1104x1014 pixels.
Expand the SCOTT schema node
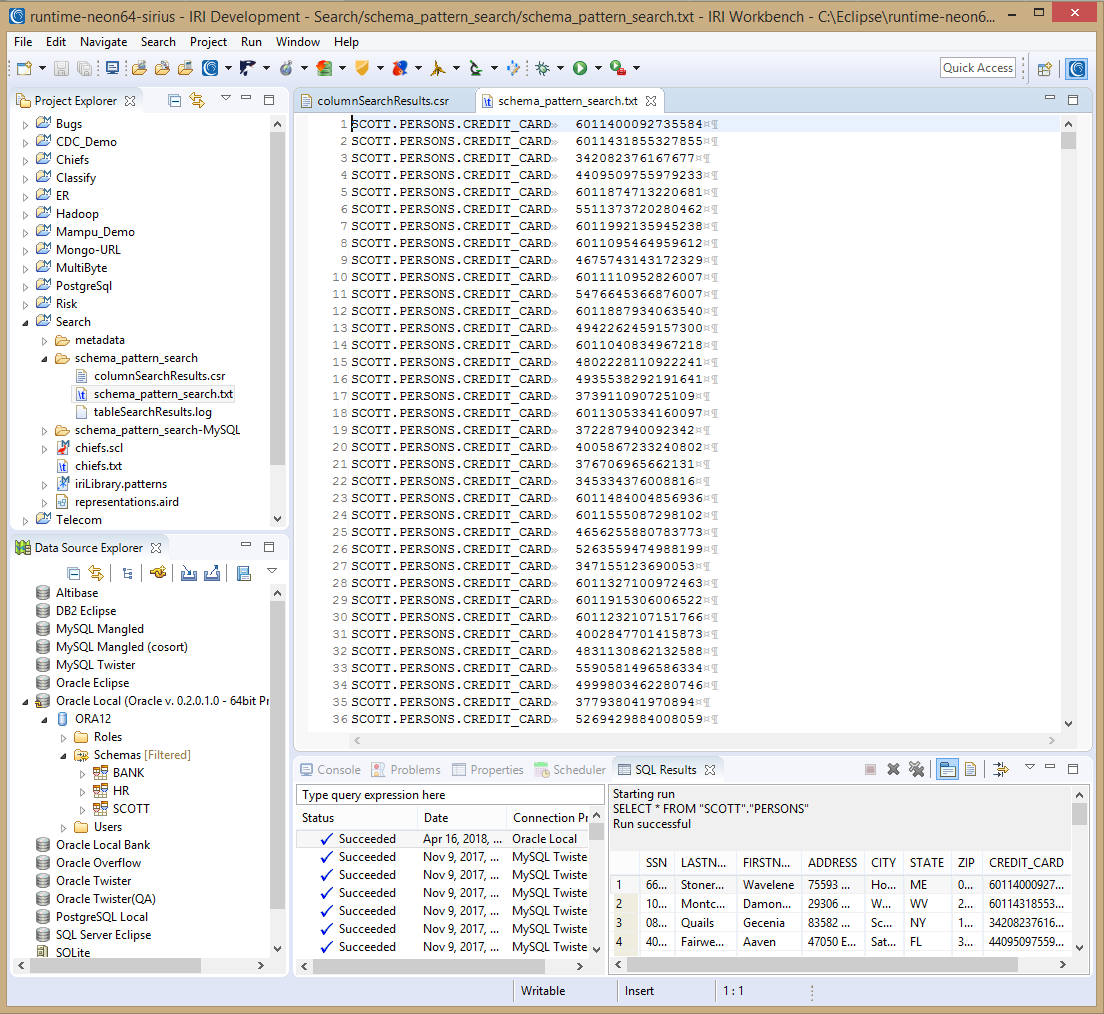[x=82, y=810]
